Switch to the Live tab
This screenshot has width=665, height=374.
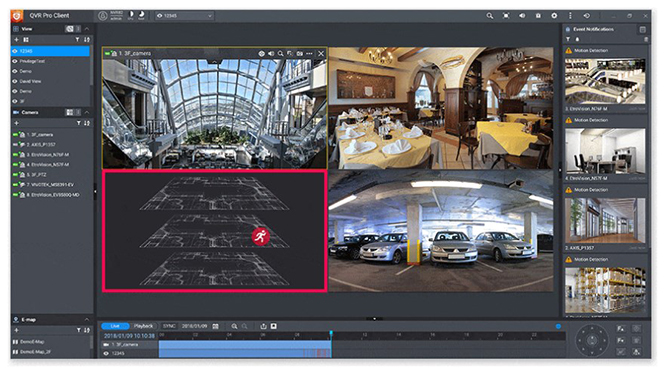115,326
